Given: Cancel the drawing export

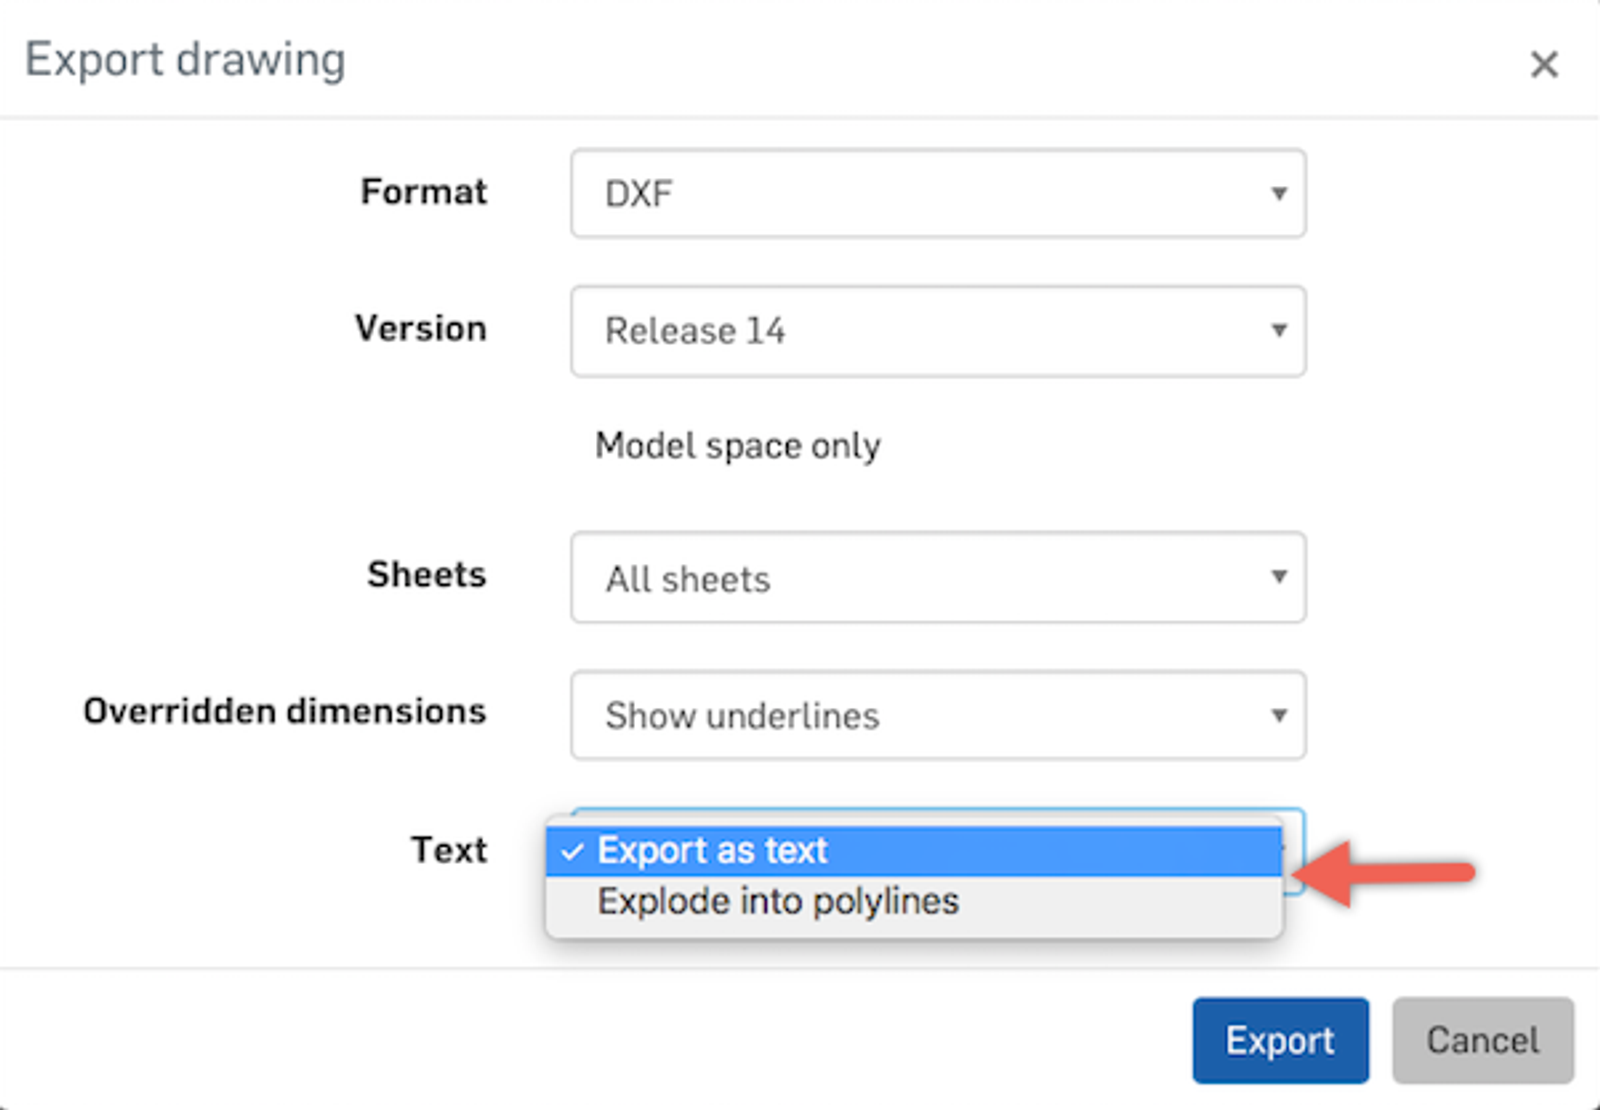Looking at the screenshot, I should click(x=1482, y=1040).
